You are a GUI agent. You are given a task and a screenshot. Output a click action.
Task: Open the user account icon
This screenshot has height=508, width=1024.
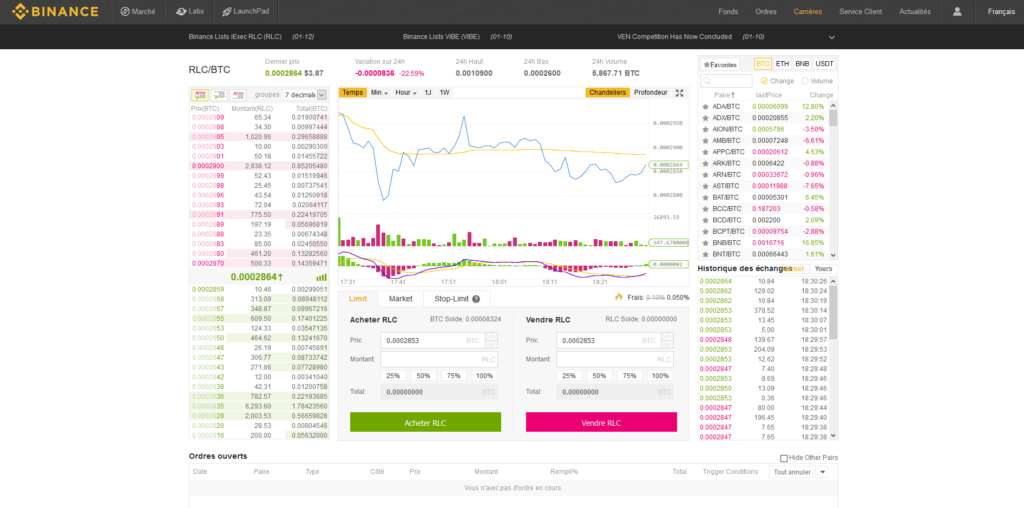click(x=957, y=12)
